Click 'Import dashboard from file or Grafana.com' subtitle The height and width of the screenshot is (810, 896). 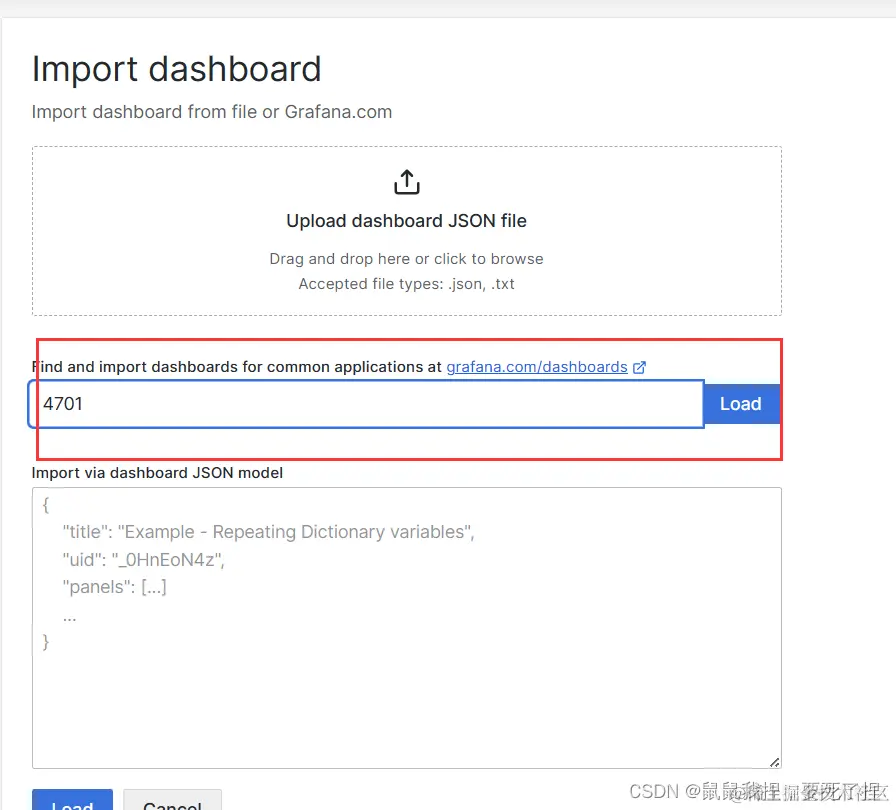click(212, 112)
